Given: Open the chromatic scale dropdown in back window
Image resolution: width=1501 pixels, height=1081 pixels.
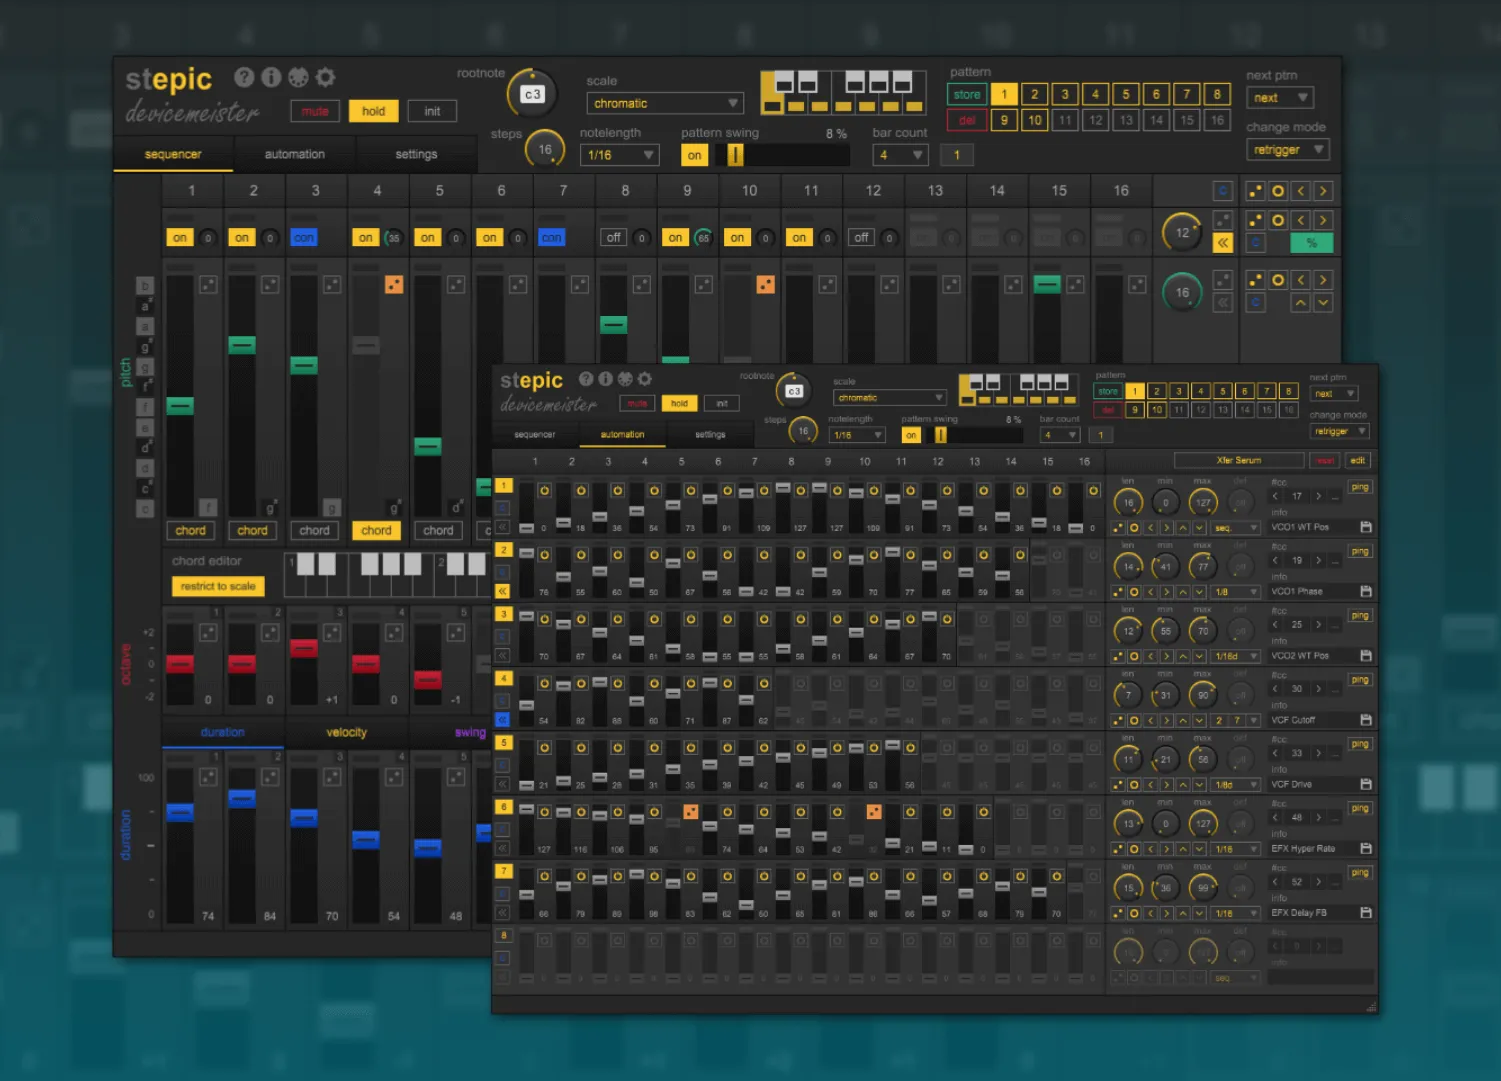Looking at the screenshot, I should pyautogui.click(x=664, y=103).
